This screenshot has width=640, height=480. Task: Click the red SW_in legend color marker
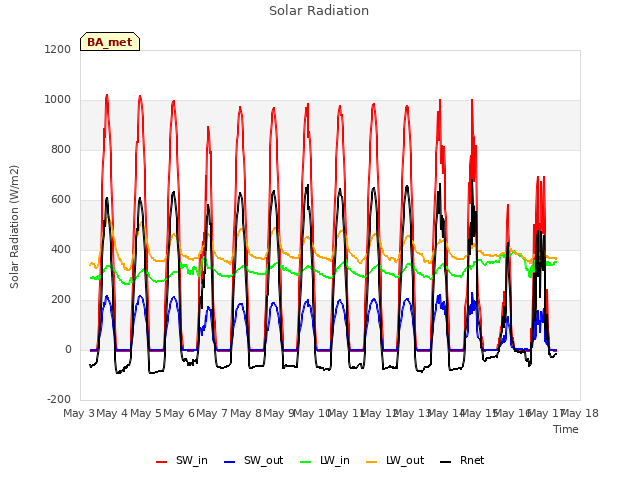click(162, 462)
